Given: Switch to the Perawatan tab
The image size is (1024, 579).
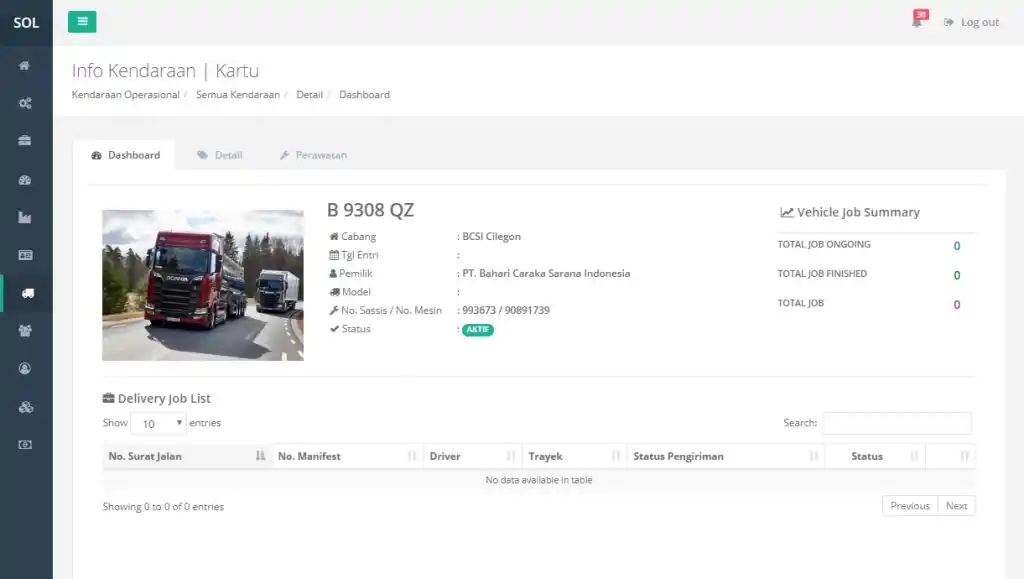Looking at the screenshot, I should pyautogui.click(x=313, y=155).
